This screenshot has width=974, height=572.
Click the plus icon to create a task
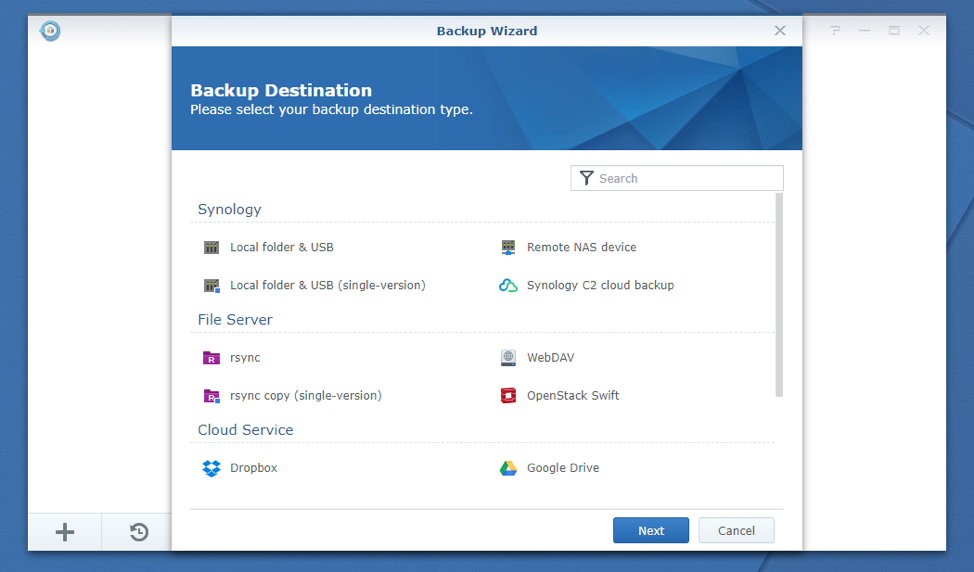[65, 532]
